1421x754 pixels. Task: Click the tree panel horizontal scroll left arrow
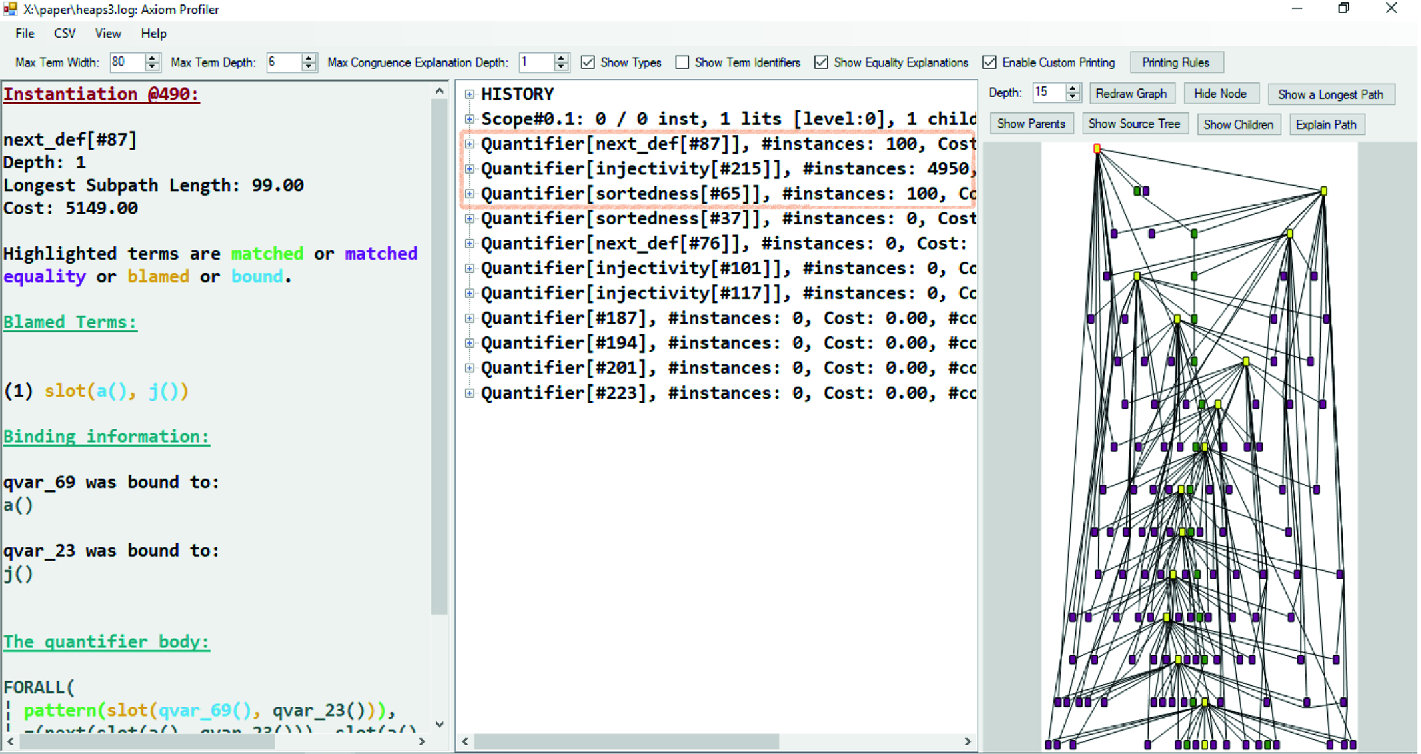(464, 743)
